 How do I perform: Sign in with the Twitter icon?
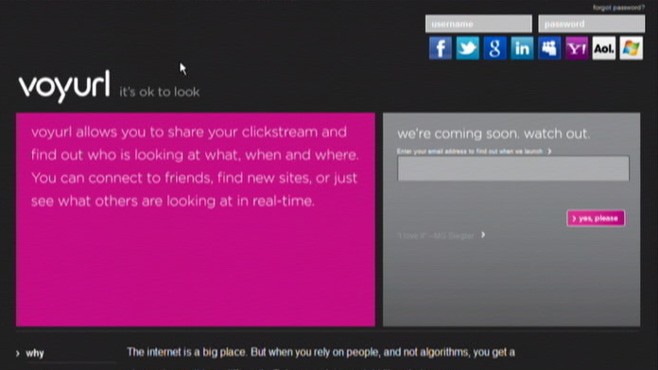[467, 48]
